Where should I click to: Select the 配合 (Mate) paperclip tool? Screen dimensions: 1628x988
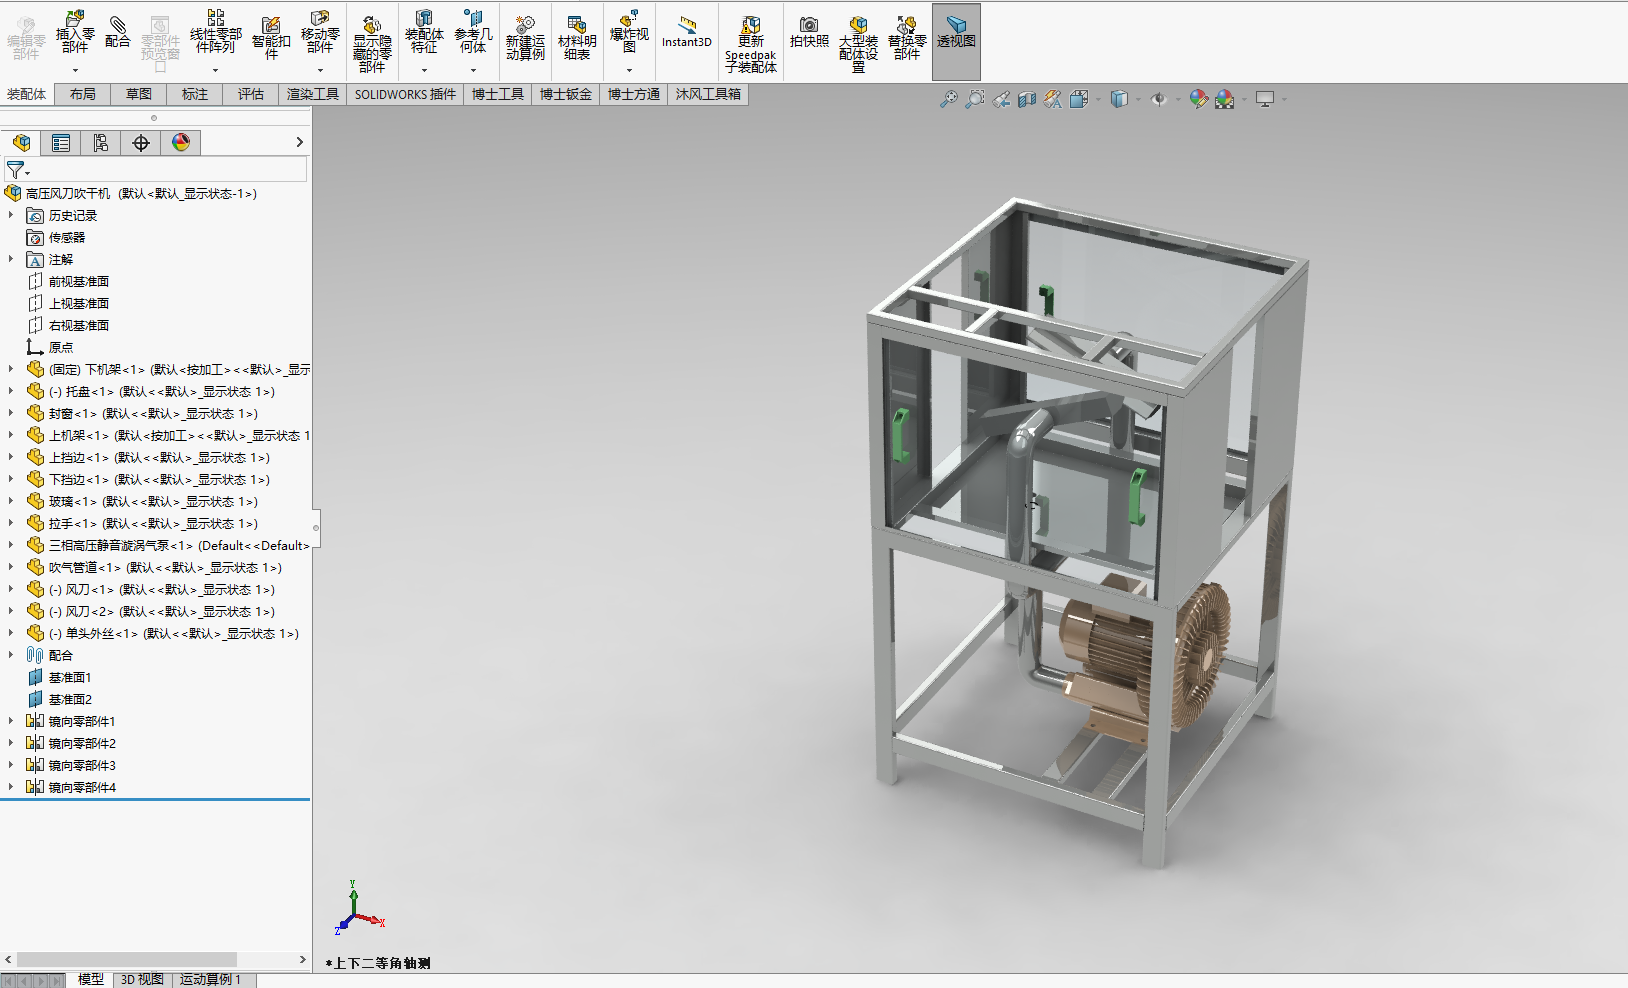click(118, 32)
